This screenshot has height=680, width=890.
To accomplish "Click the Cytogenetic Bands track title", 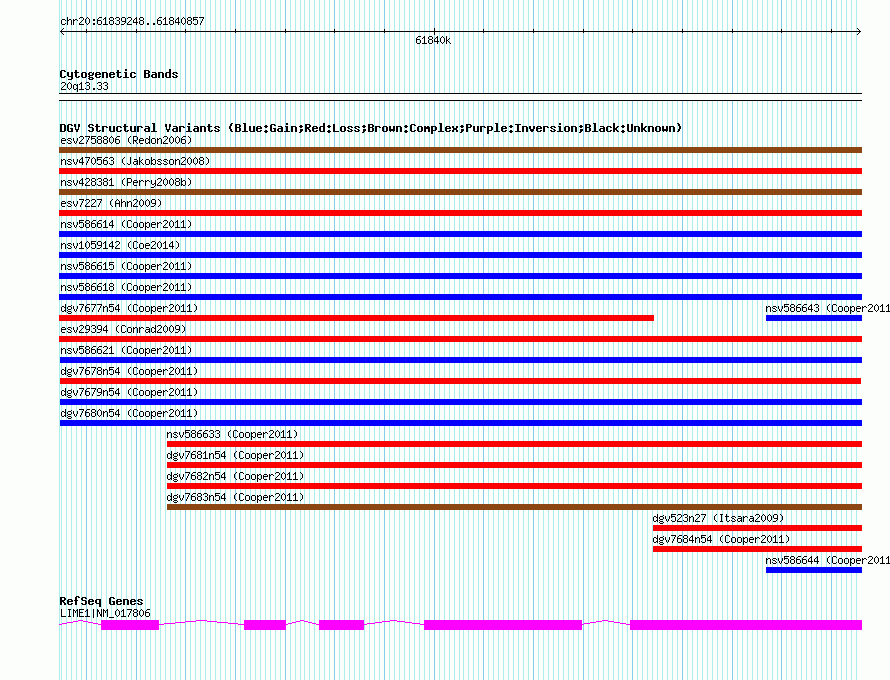I will click(119, 74).
